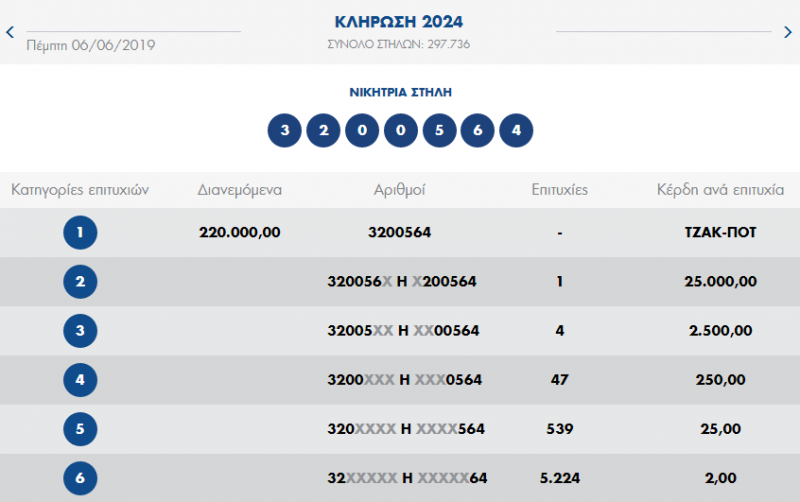This screenshot has height=502, width=800.
Task: Select the category 2 circle badge
Action: [x=80, y=282]
